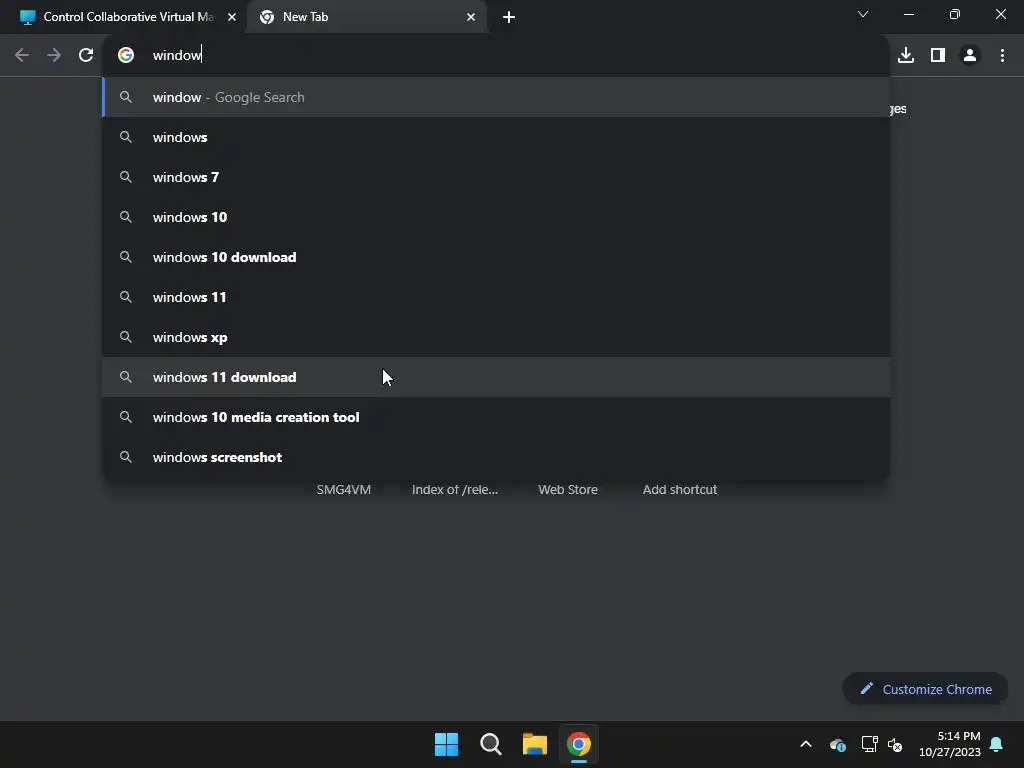Image resolution: width=1024 pixels, height=768 pixels.
Task: Pick the 'windows 7' suggestion
Action: pos(496,177)
